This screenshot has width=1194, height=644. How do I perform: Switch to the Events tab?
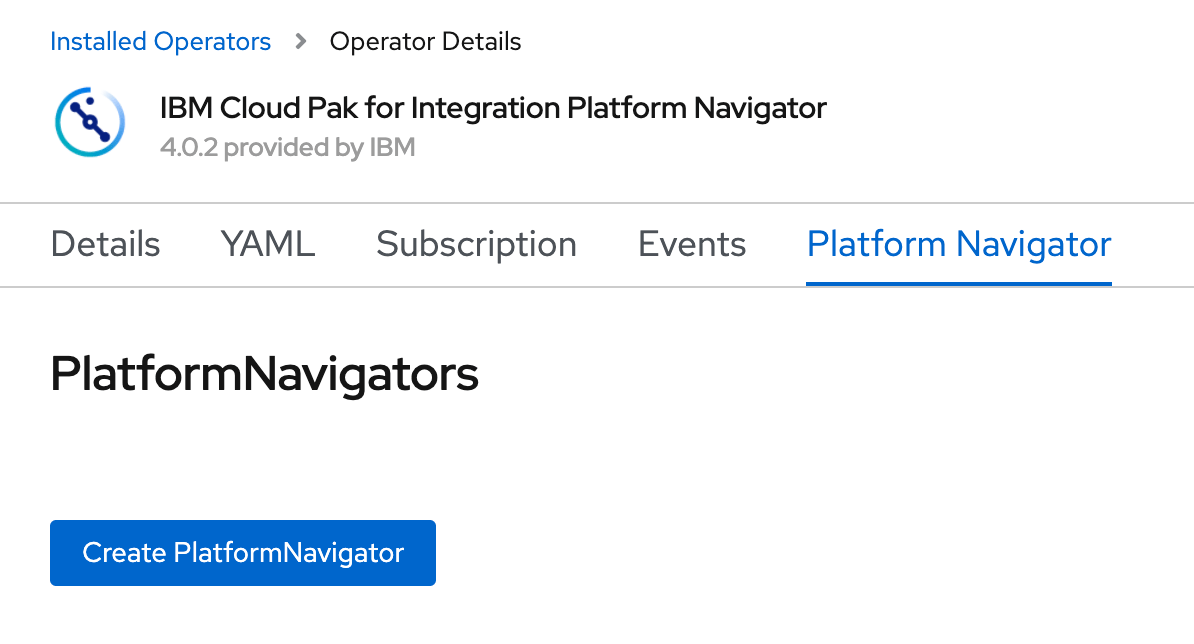pos(691,244)
